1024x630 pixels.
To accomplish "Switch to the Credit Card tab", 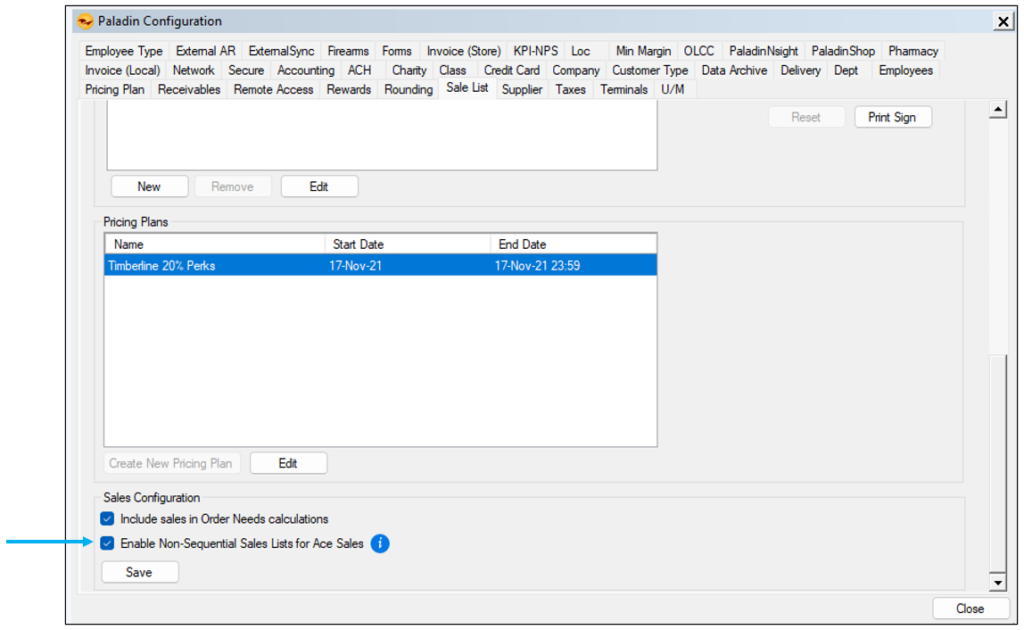I will click(x=511, y=71).
